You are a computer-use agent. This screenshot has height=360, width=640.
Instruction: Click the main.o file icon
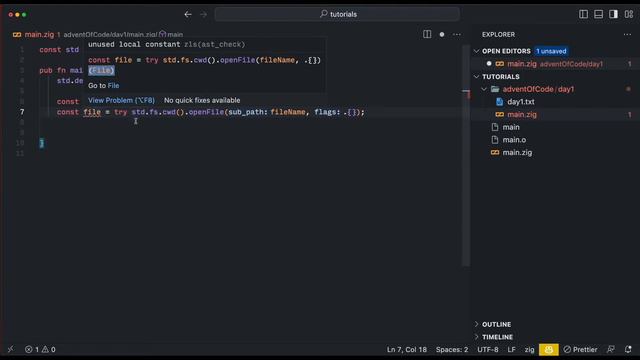point(495,140)
